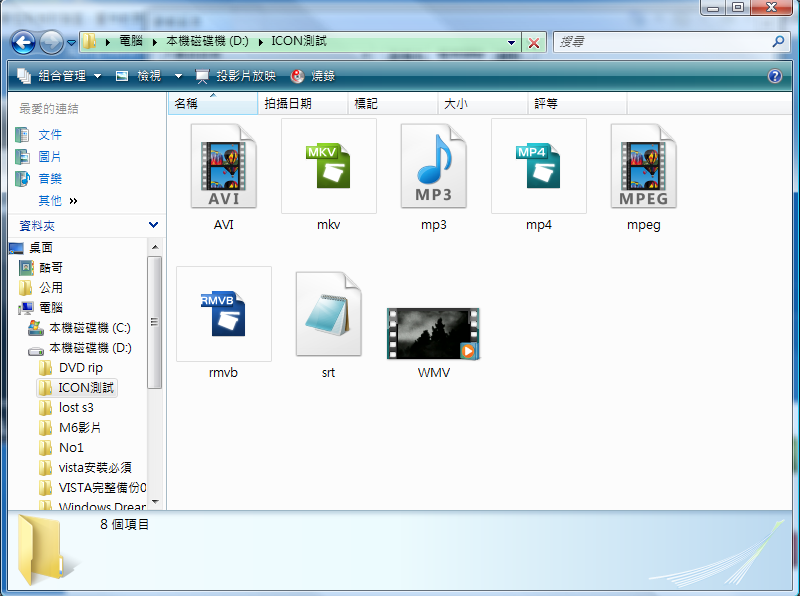Open the 文件 documents favorite link
The height and width of the screenshot is (596, 800).
click(49, 135)
